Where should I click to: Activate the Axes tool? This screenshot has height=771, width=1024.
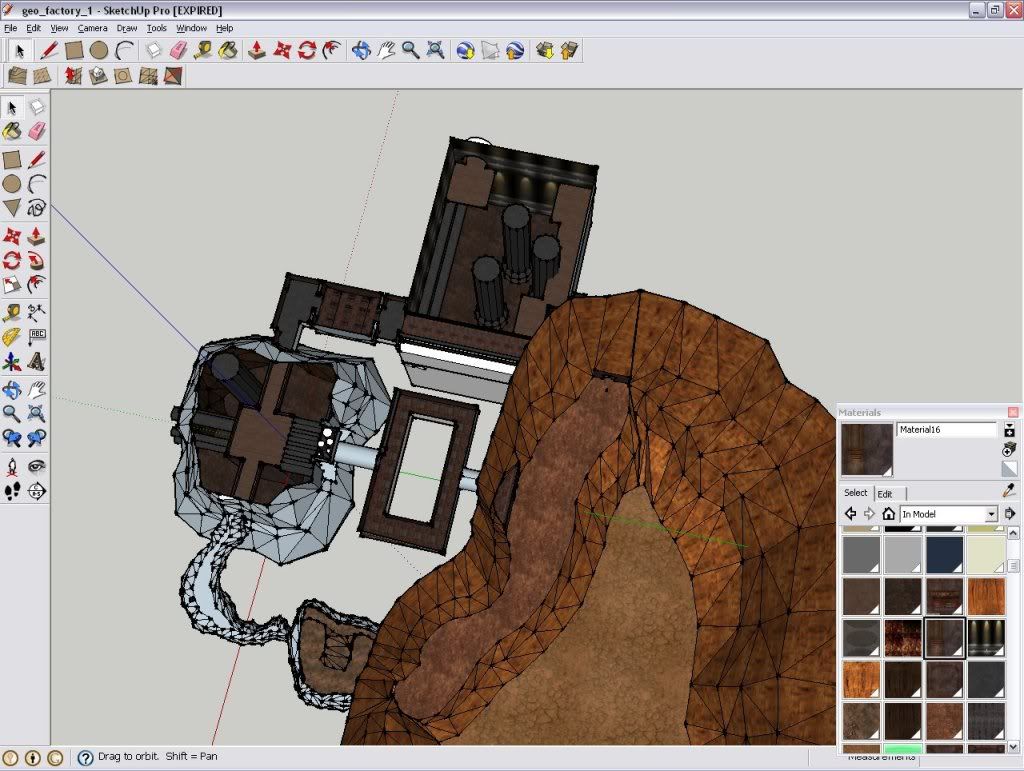pos(12,362)
